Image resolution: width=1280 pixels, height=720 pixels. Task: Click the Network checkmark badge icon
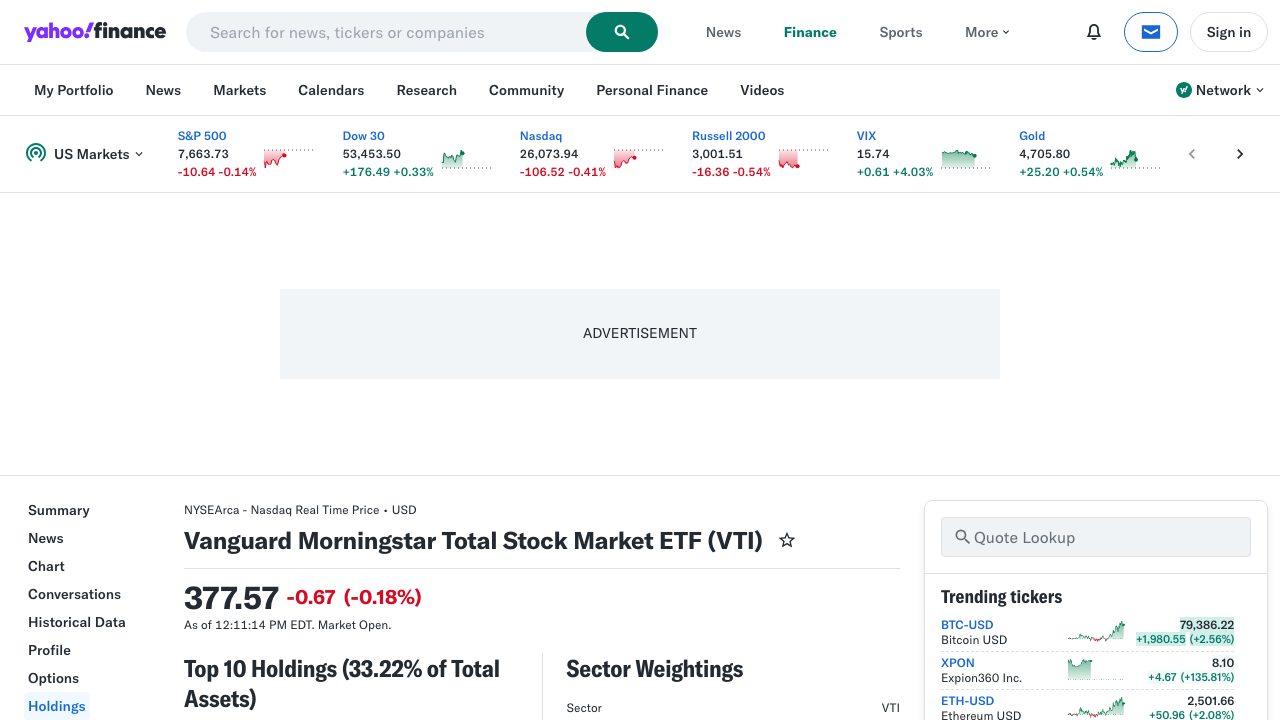tap(1184, 90)
